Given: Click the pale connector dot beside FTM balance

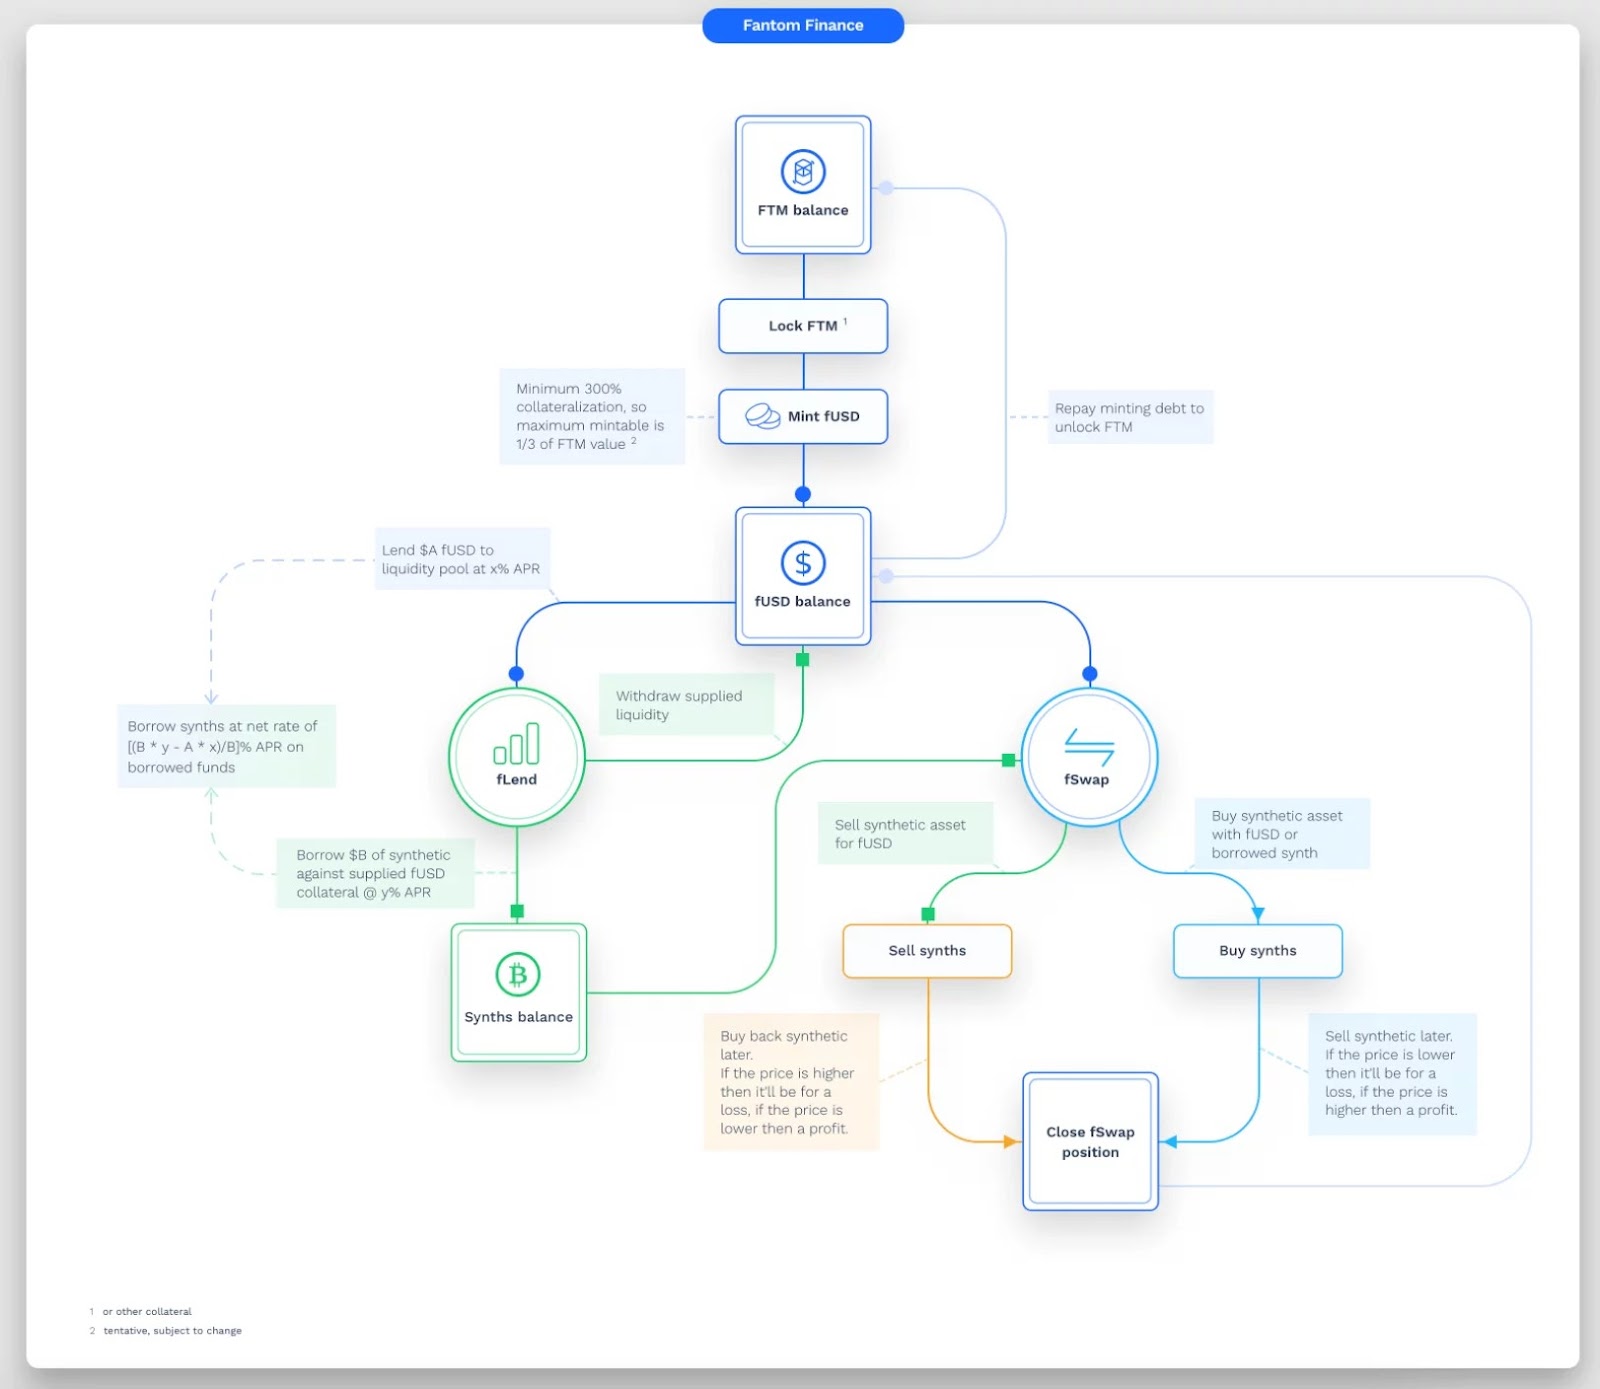Looking at the screenshot, I should pyautogui.click(x=886, y=187).
